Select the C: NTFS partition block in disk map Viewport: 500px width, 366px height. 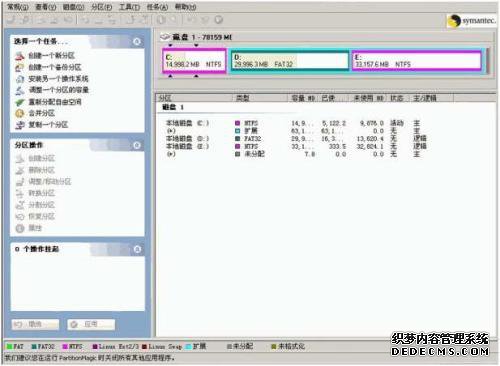(194, 61)
